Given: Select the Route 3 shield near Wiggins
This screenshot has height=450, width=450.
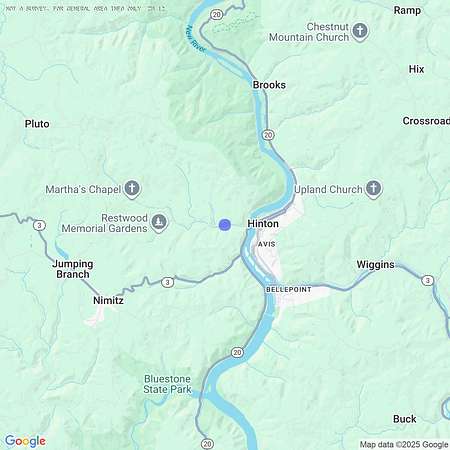Looking at the screenshot, I should [x=427, y=280].
